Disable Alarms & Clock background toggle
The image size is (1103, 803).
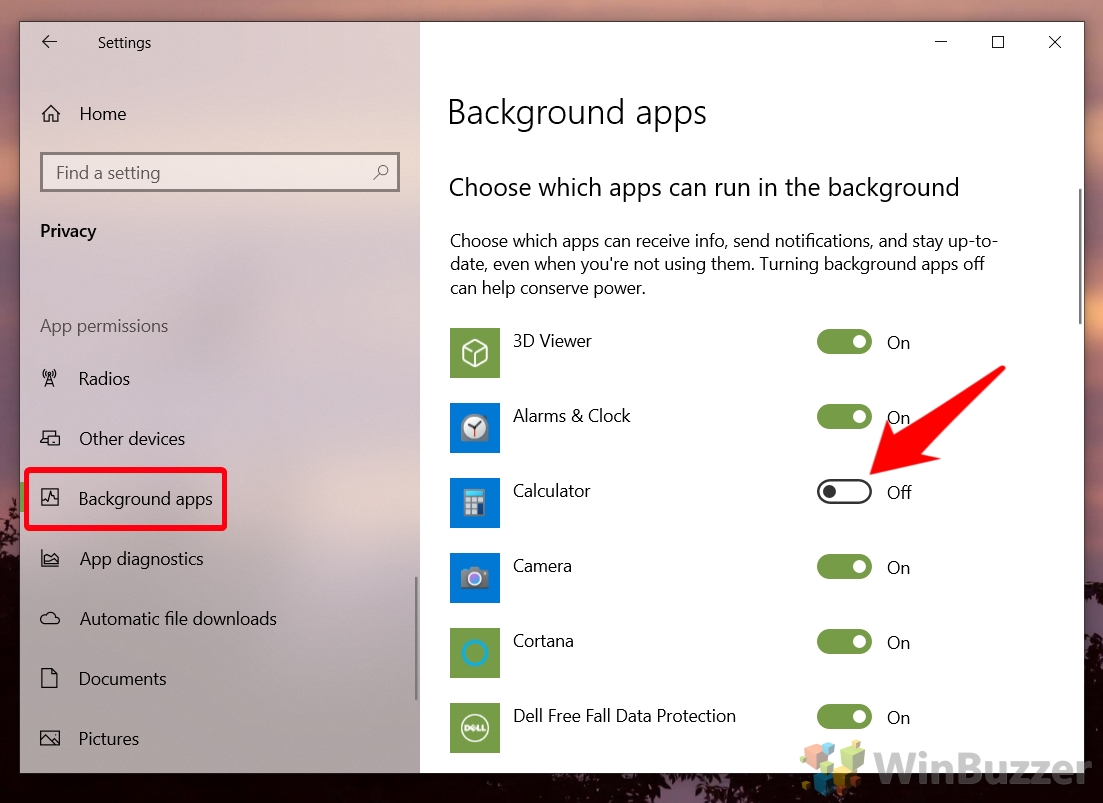844,416
